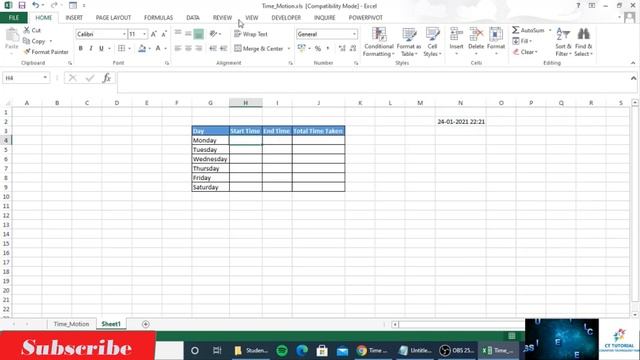Click into the Name Box
Screen dimensions: 640x360
pyautogui.click(x=23, y=78)
